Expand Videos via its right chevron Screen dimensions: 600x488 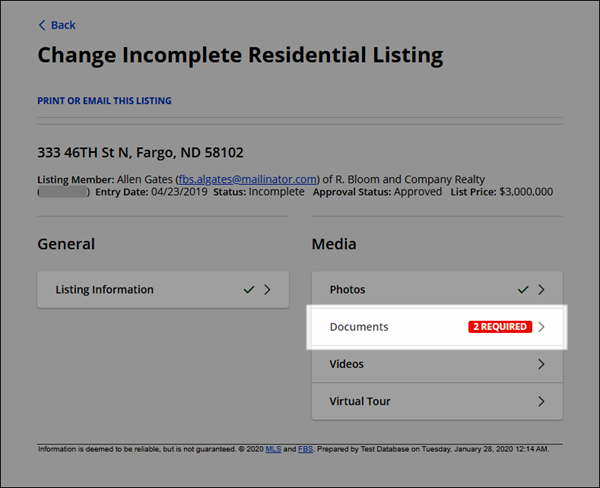[541, 364]
